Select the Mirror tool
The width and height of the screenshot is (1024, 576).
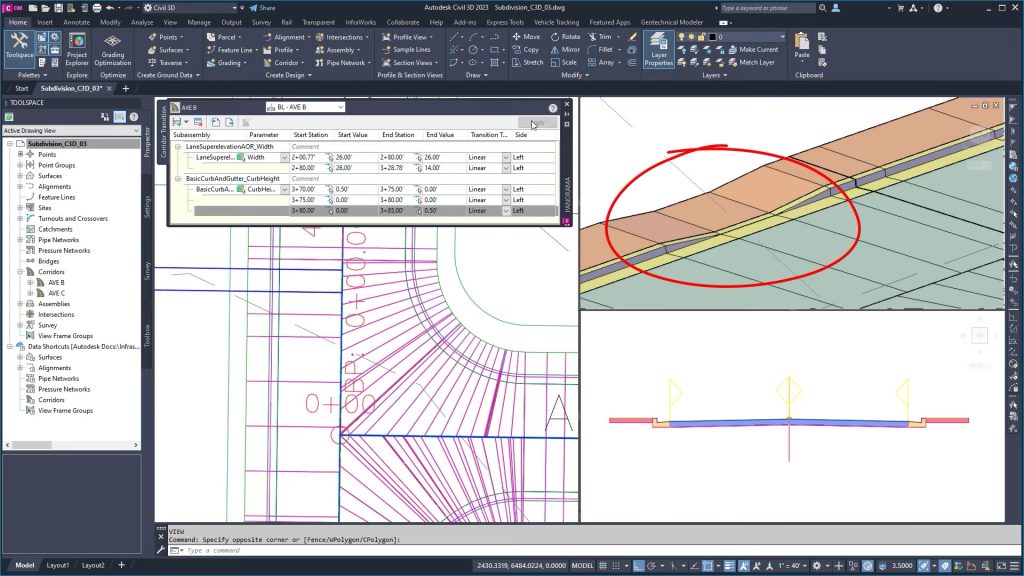click(x=565, y=50)
